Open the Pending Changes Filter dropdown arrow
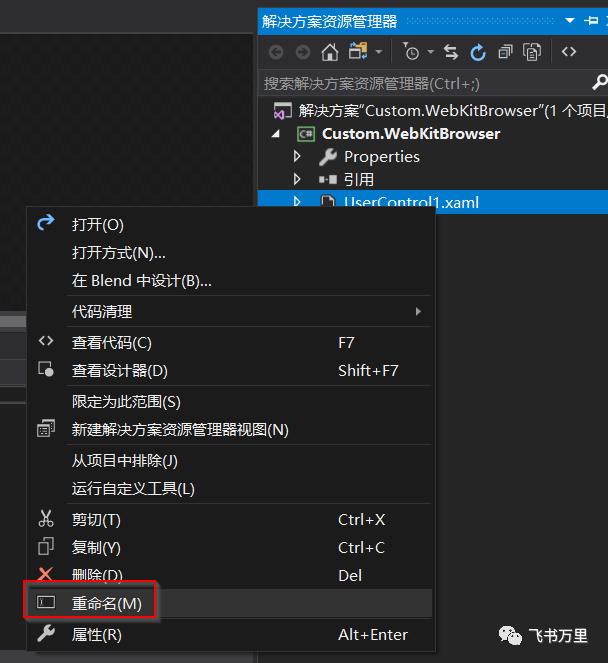The height and width of the screenshot is (663, 608). (430, 52)
